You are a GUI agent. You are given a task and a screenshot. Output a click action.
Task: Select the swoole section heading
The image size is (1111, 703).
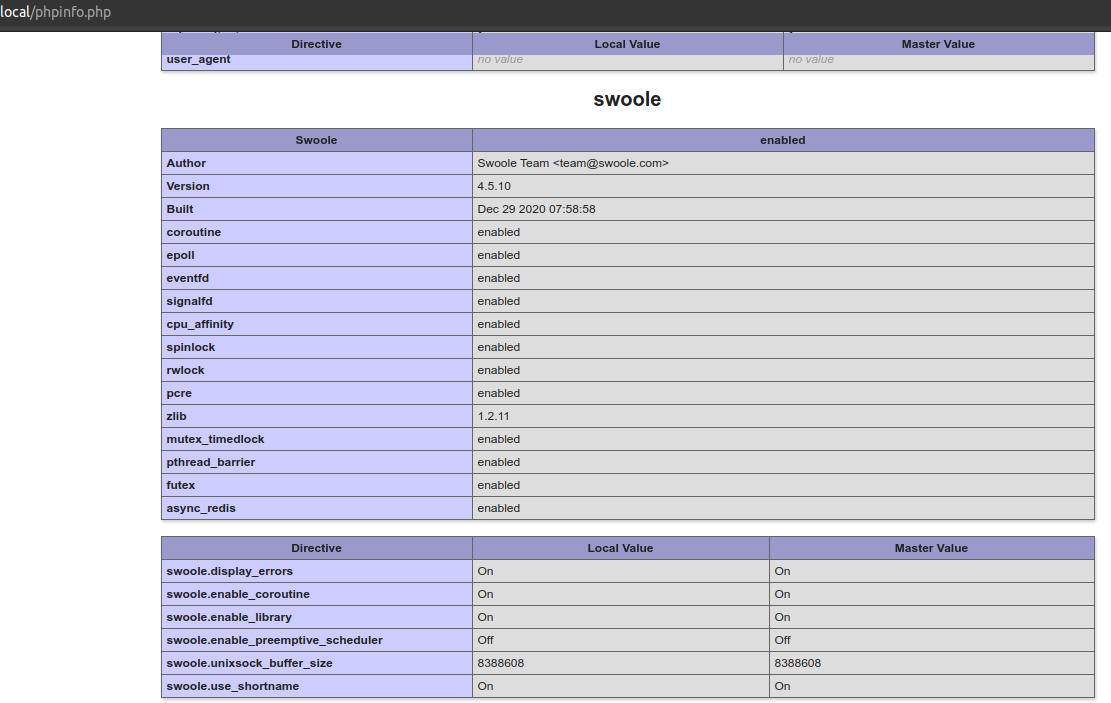click(x=627, y=99)
